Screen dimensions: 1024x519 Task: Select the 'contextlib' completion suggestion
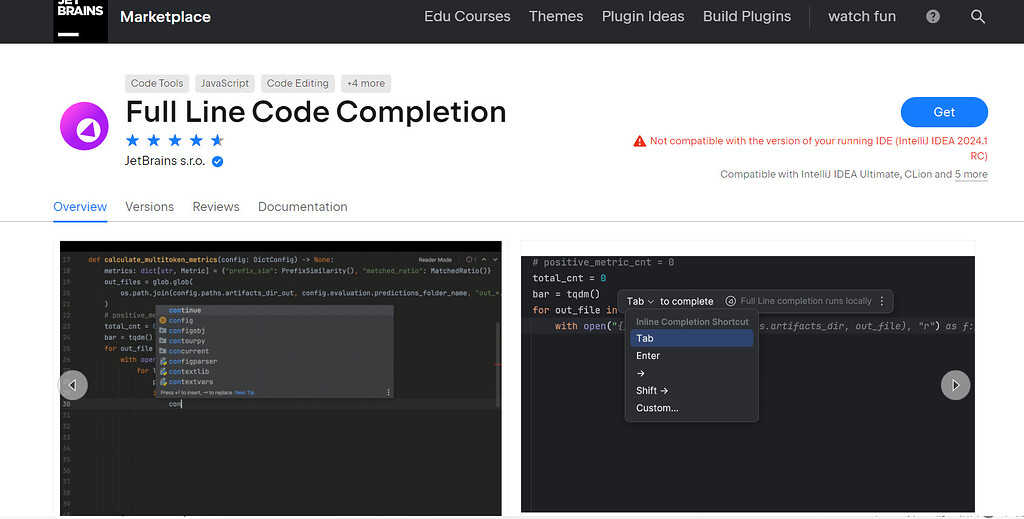pos(274,371)
